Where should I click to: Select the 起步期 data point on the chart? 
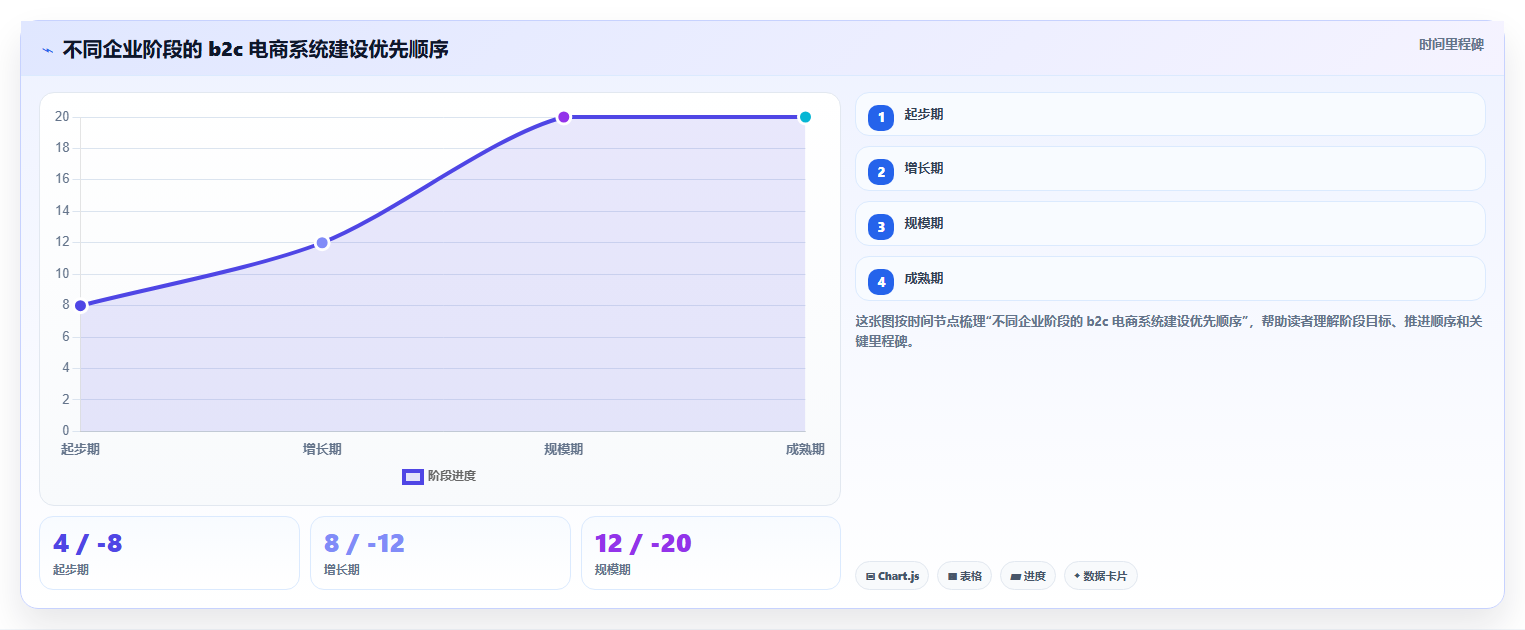pos(81,306)
